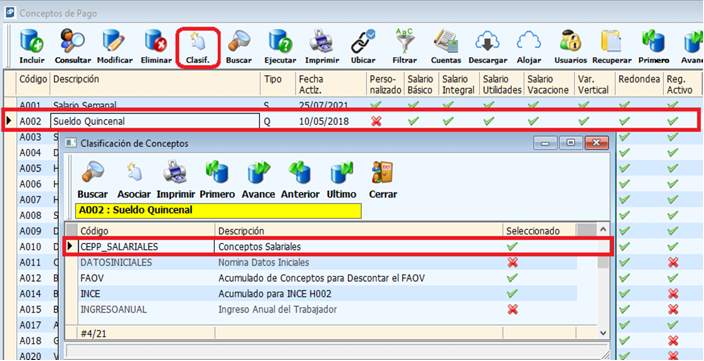Click the Eliminar database icon

pyautogui.click(x=156, y=41)
